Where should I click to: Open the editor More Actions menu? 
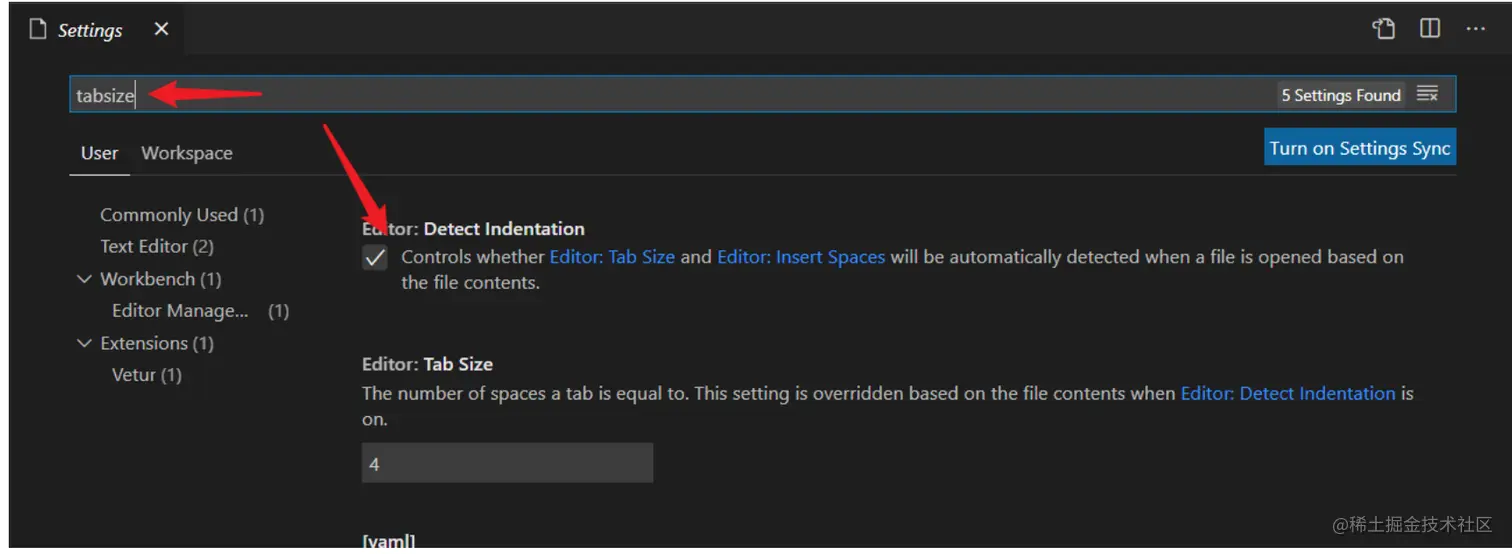pyautogui.click(x=1476, y=29)
